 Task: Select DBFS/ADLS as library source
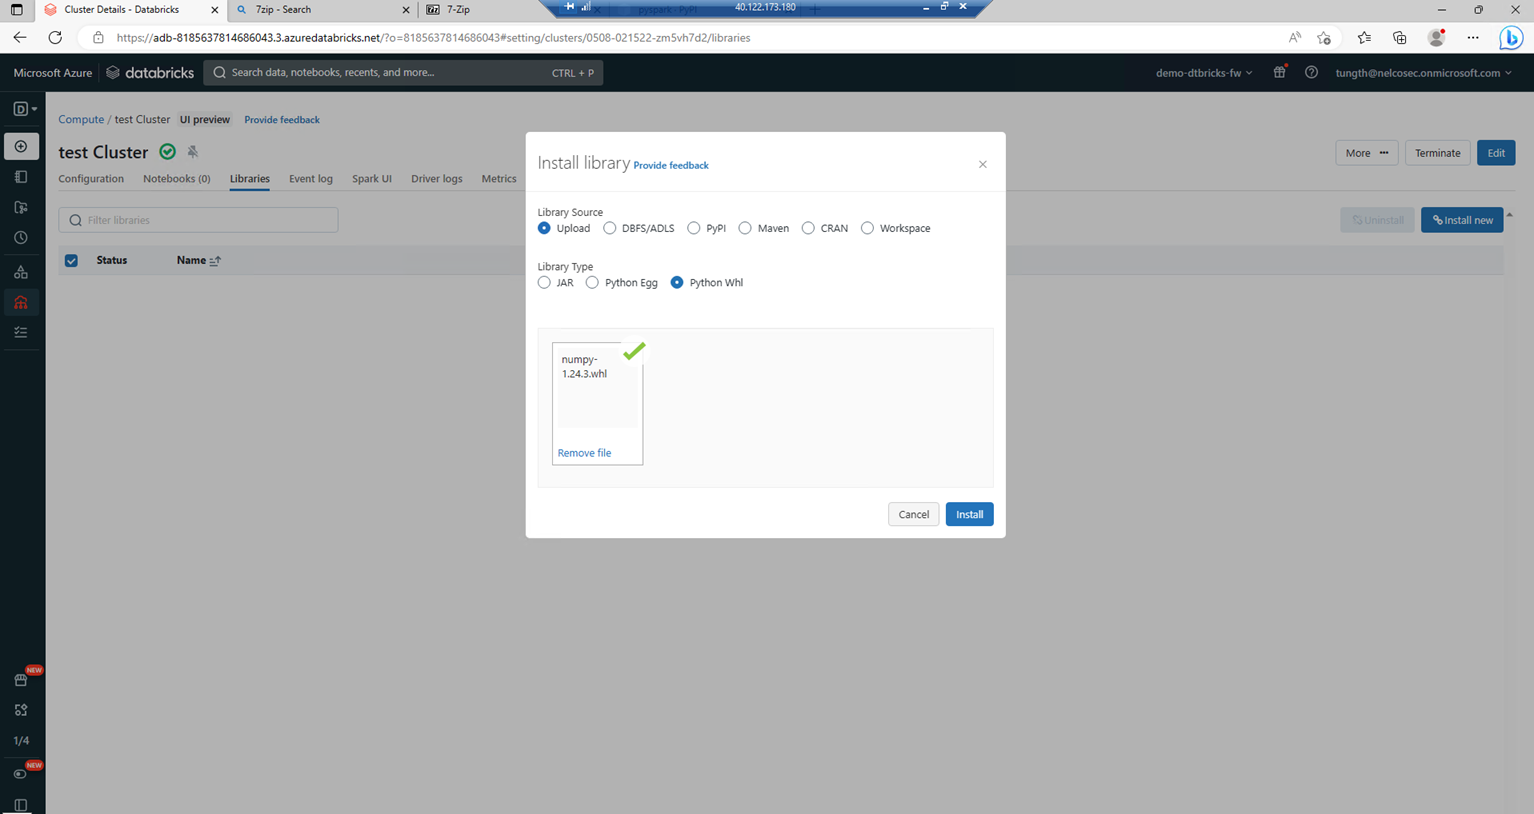[610, 228]
